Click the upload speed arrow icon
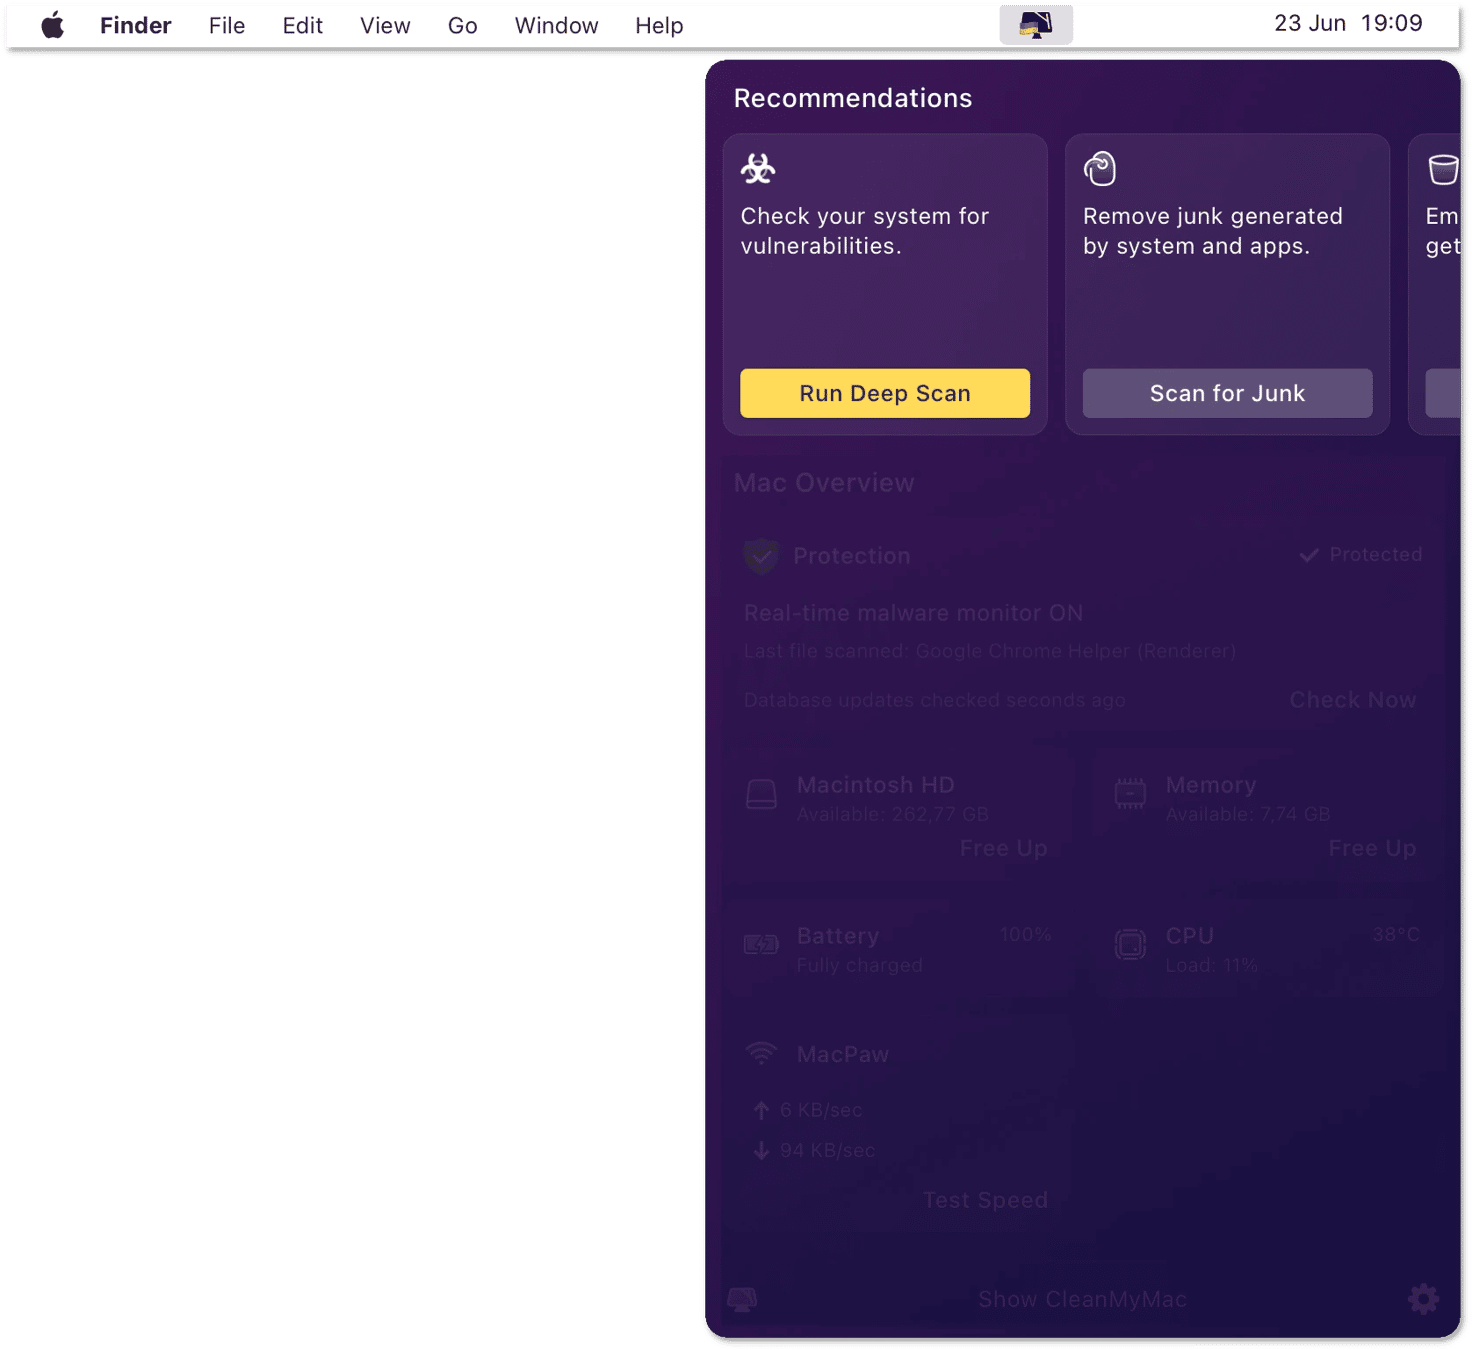Image resolution: width=1472 pixels, height=1350 pixels. pos(761,1110)
